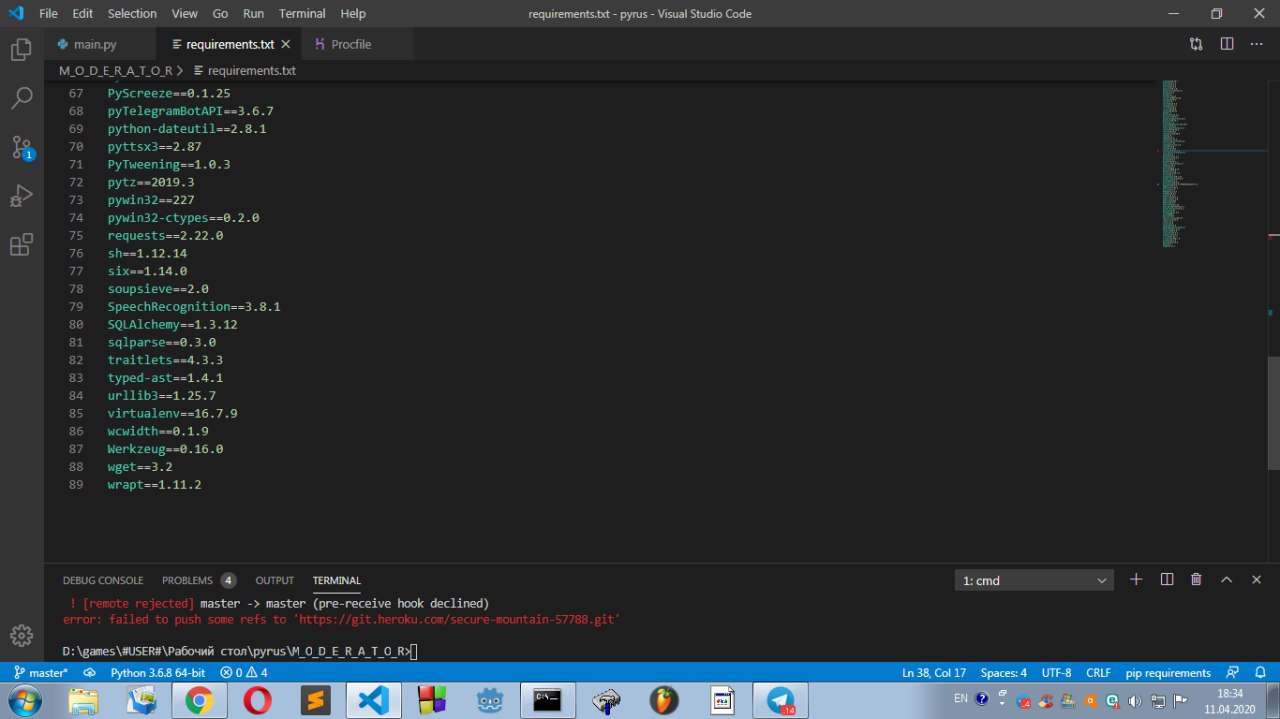This screenshot has height=719, width=1280.
Task: Change line endings via CRLF indicator
Action: tap(1098, 673)
